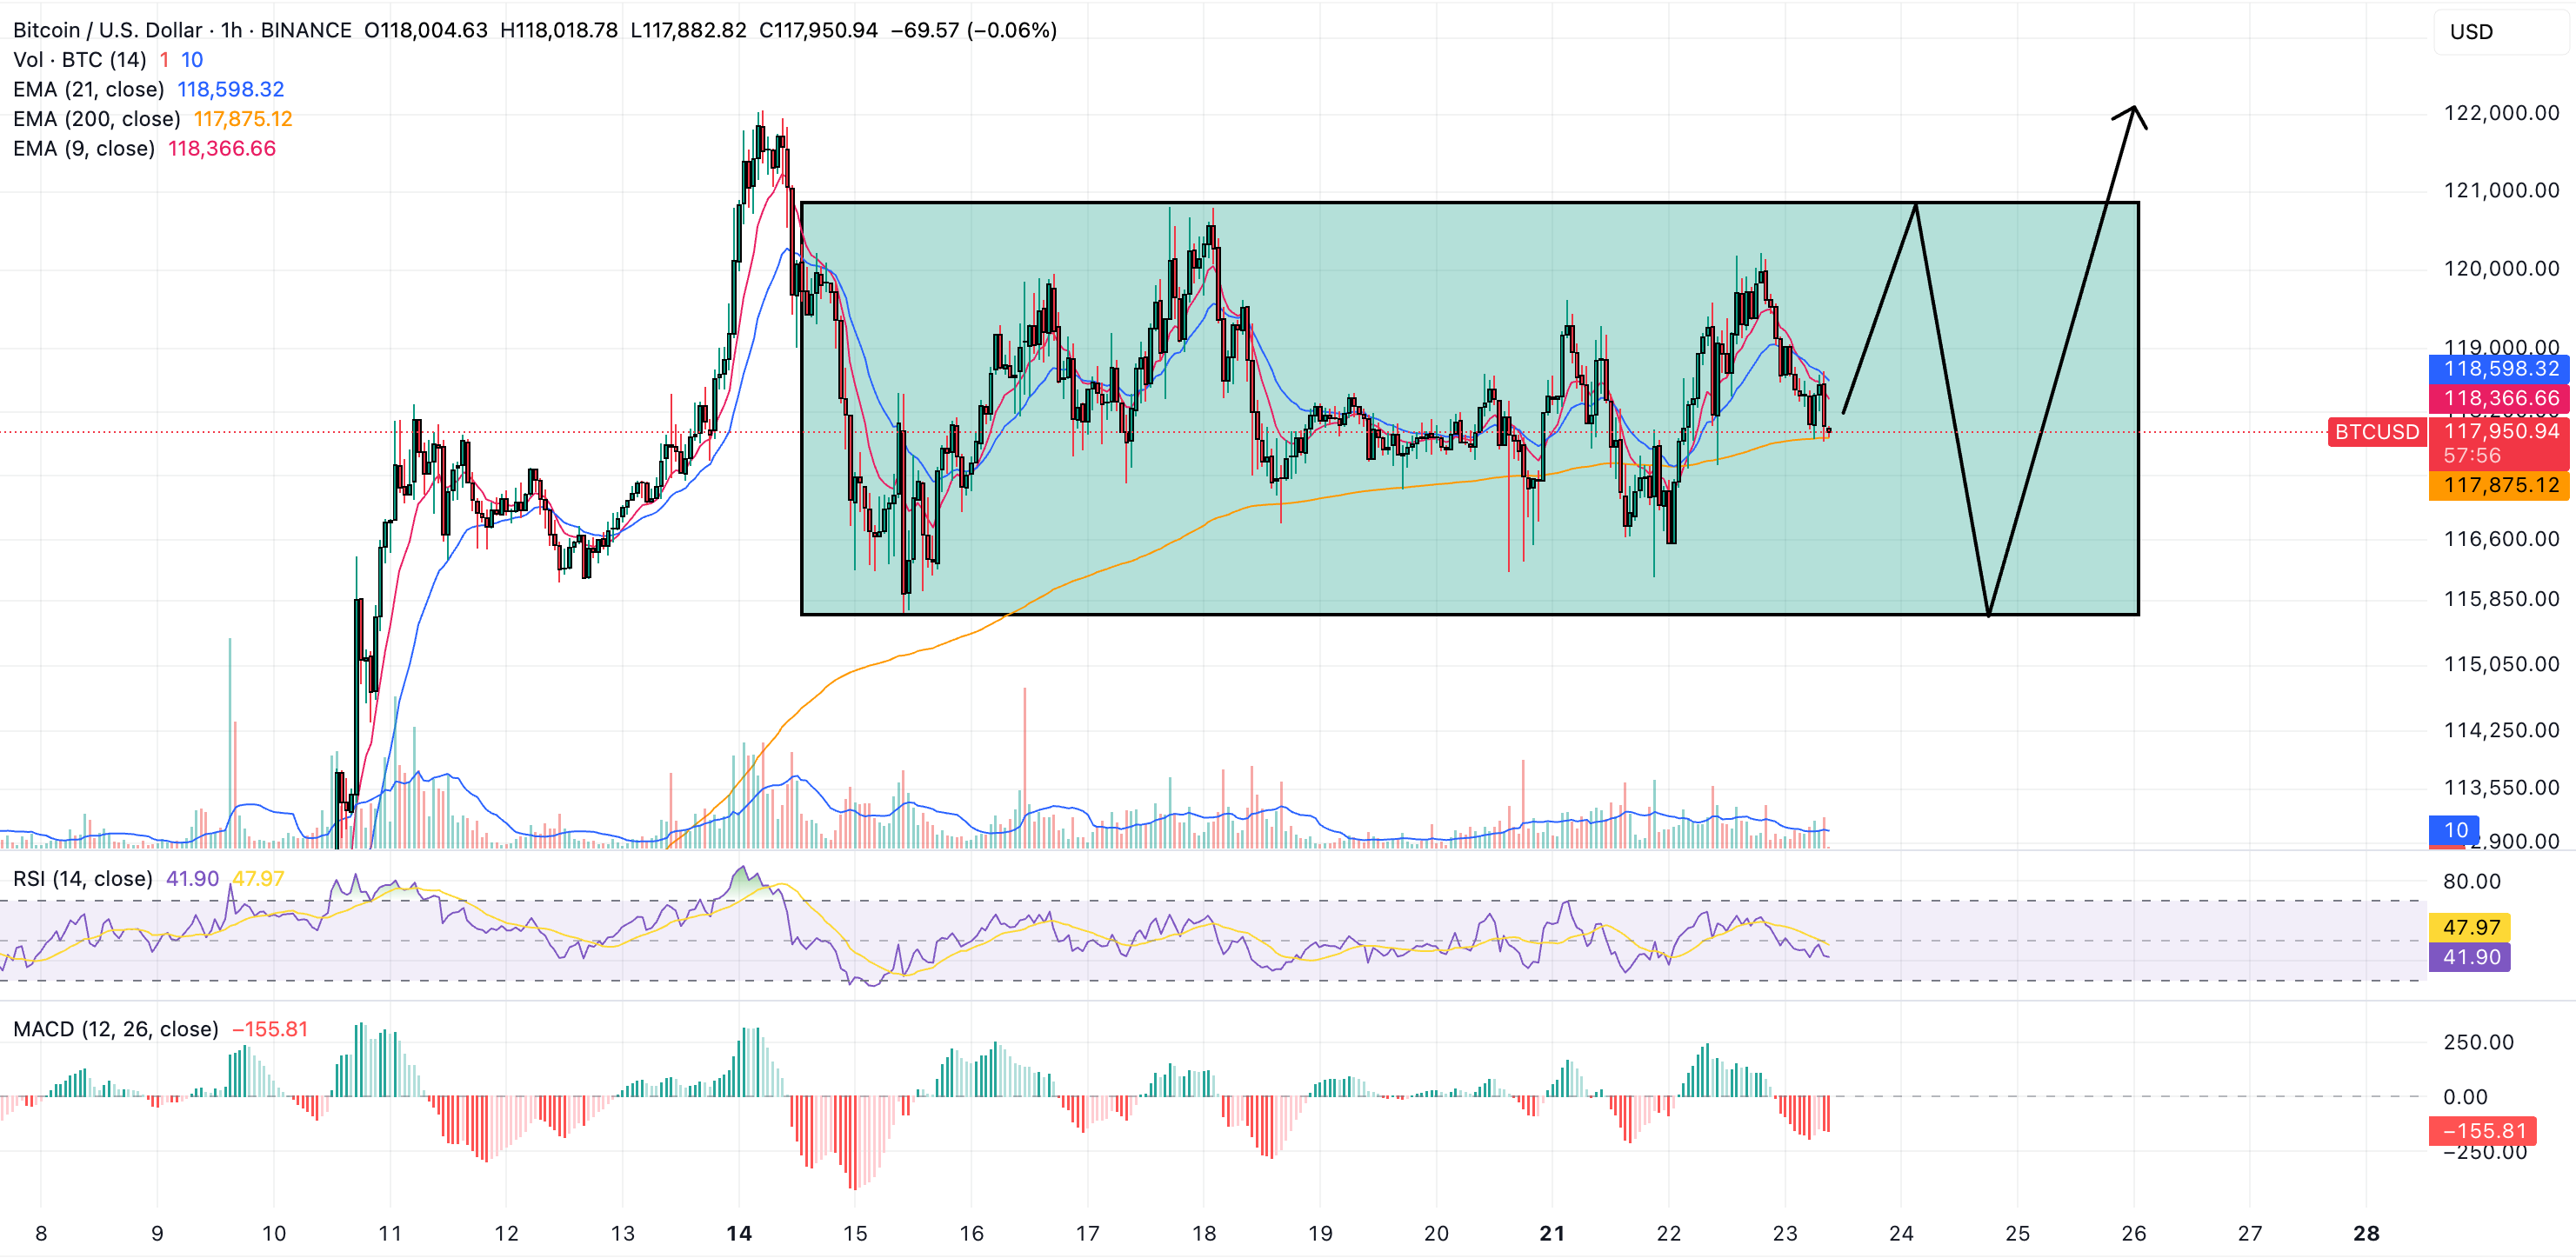2576x1258 pixels.
Task: Click the yellow RSI value tag 47.97
Action: coord(2470,927)
